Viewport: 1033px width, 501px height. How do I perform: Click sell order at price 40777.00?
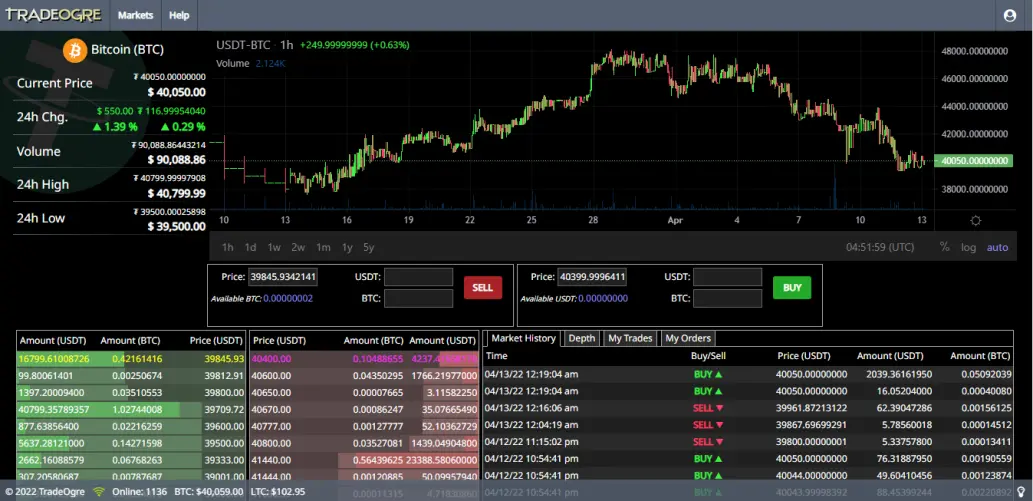364,426
